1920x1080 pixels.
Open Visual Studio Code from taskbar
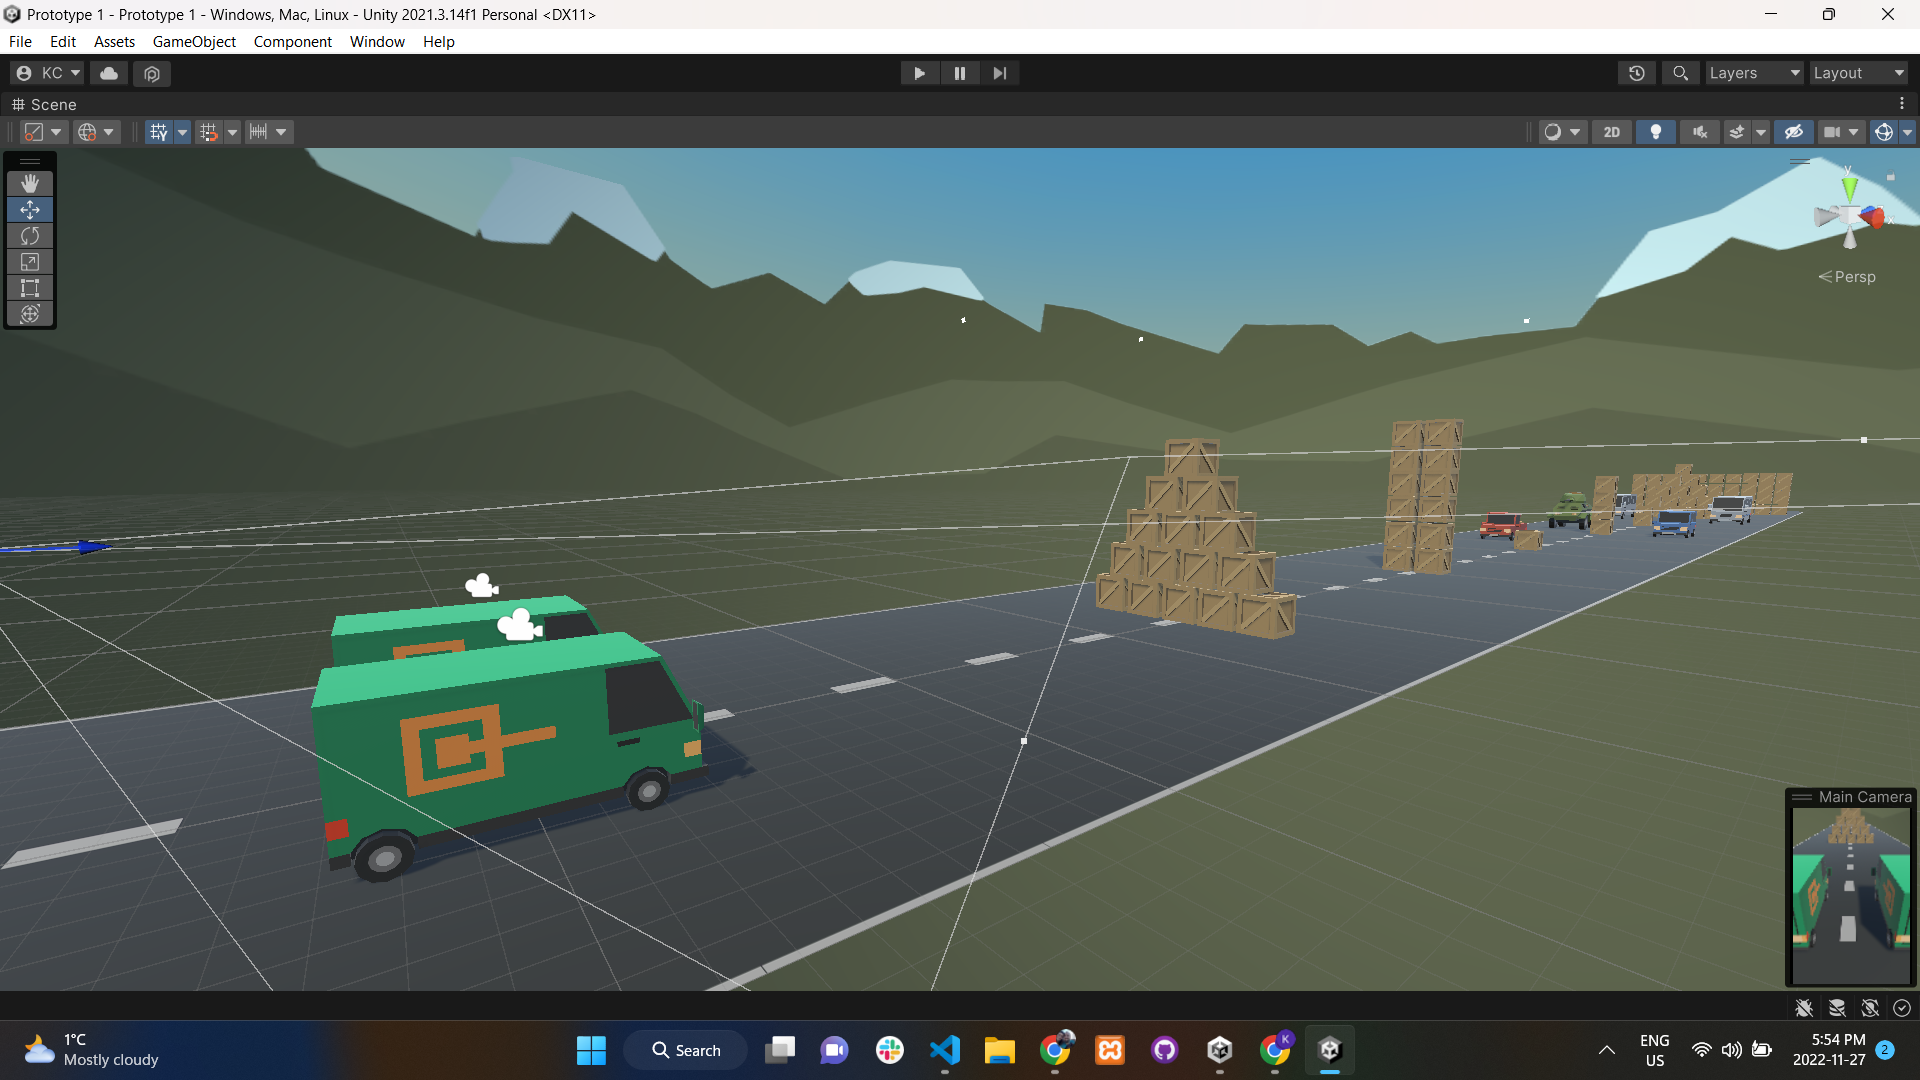point(945,1050)
